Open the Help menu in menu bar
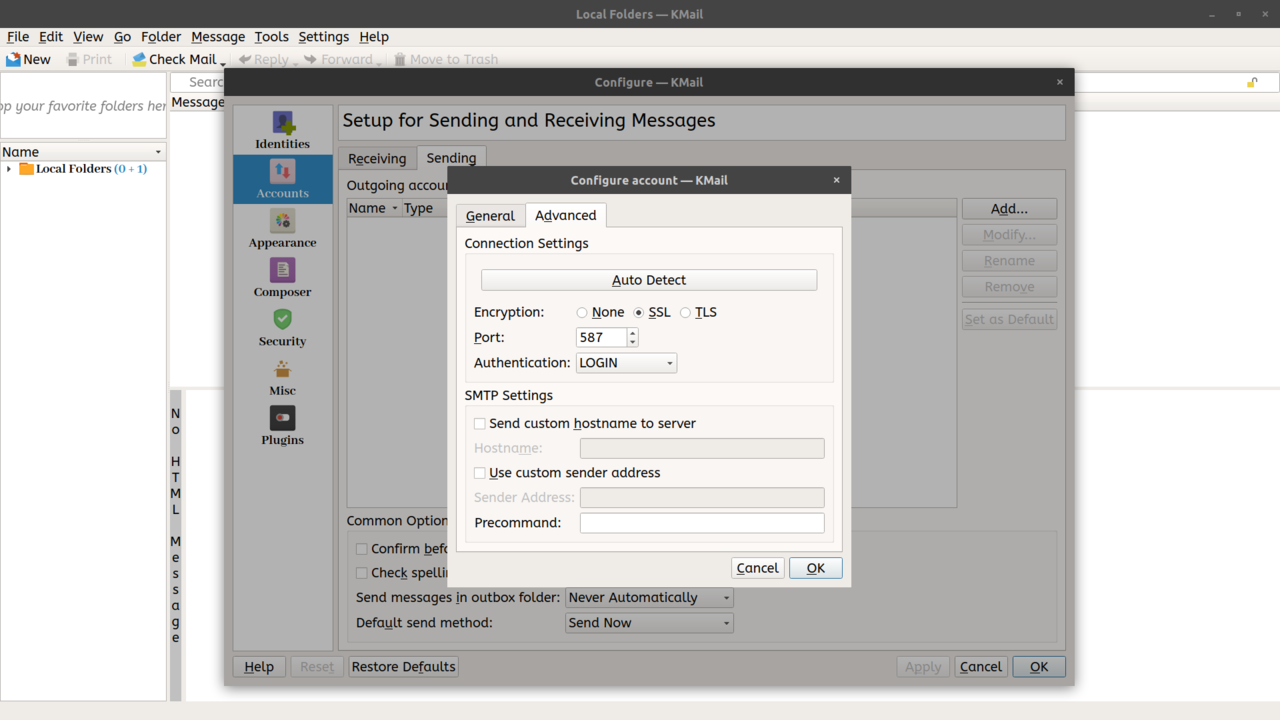Viewport: 1280px width, 720px height. (374, 37)
